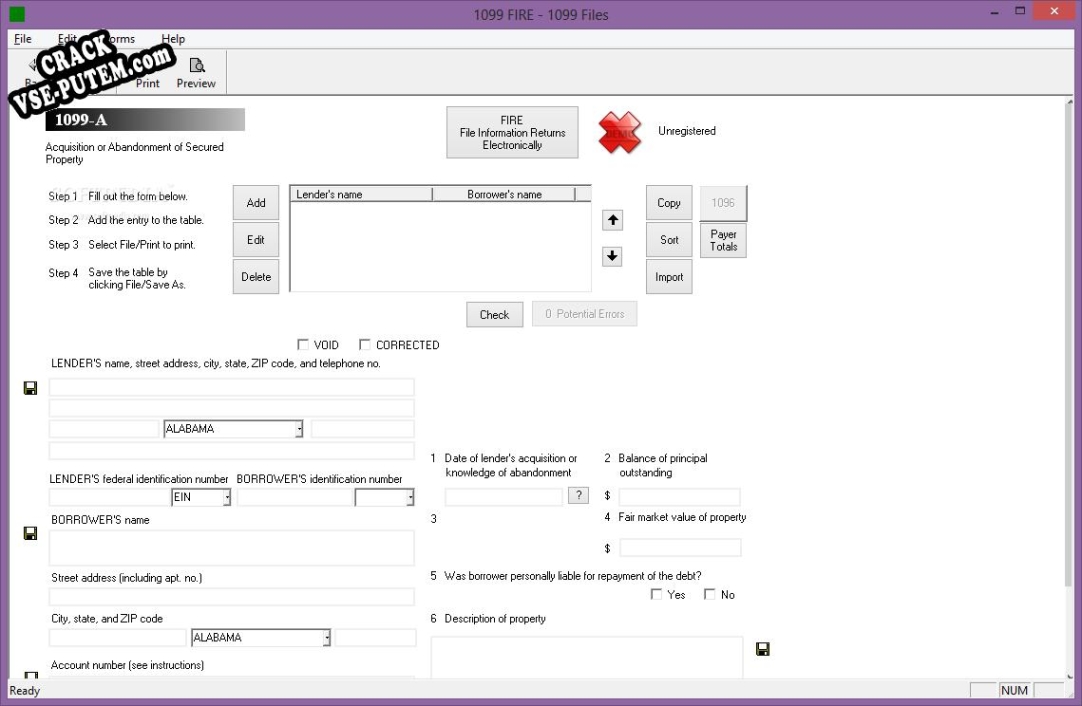
Task: Click the lender city input field
Action: [x=104, y=429]
